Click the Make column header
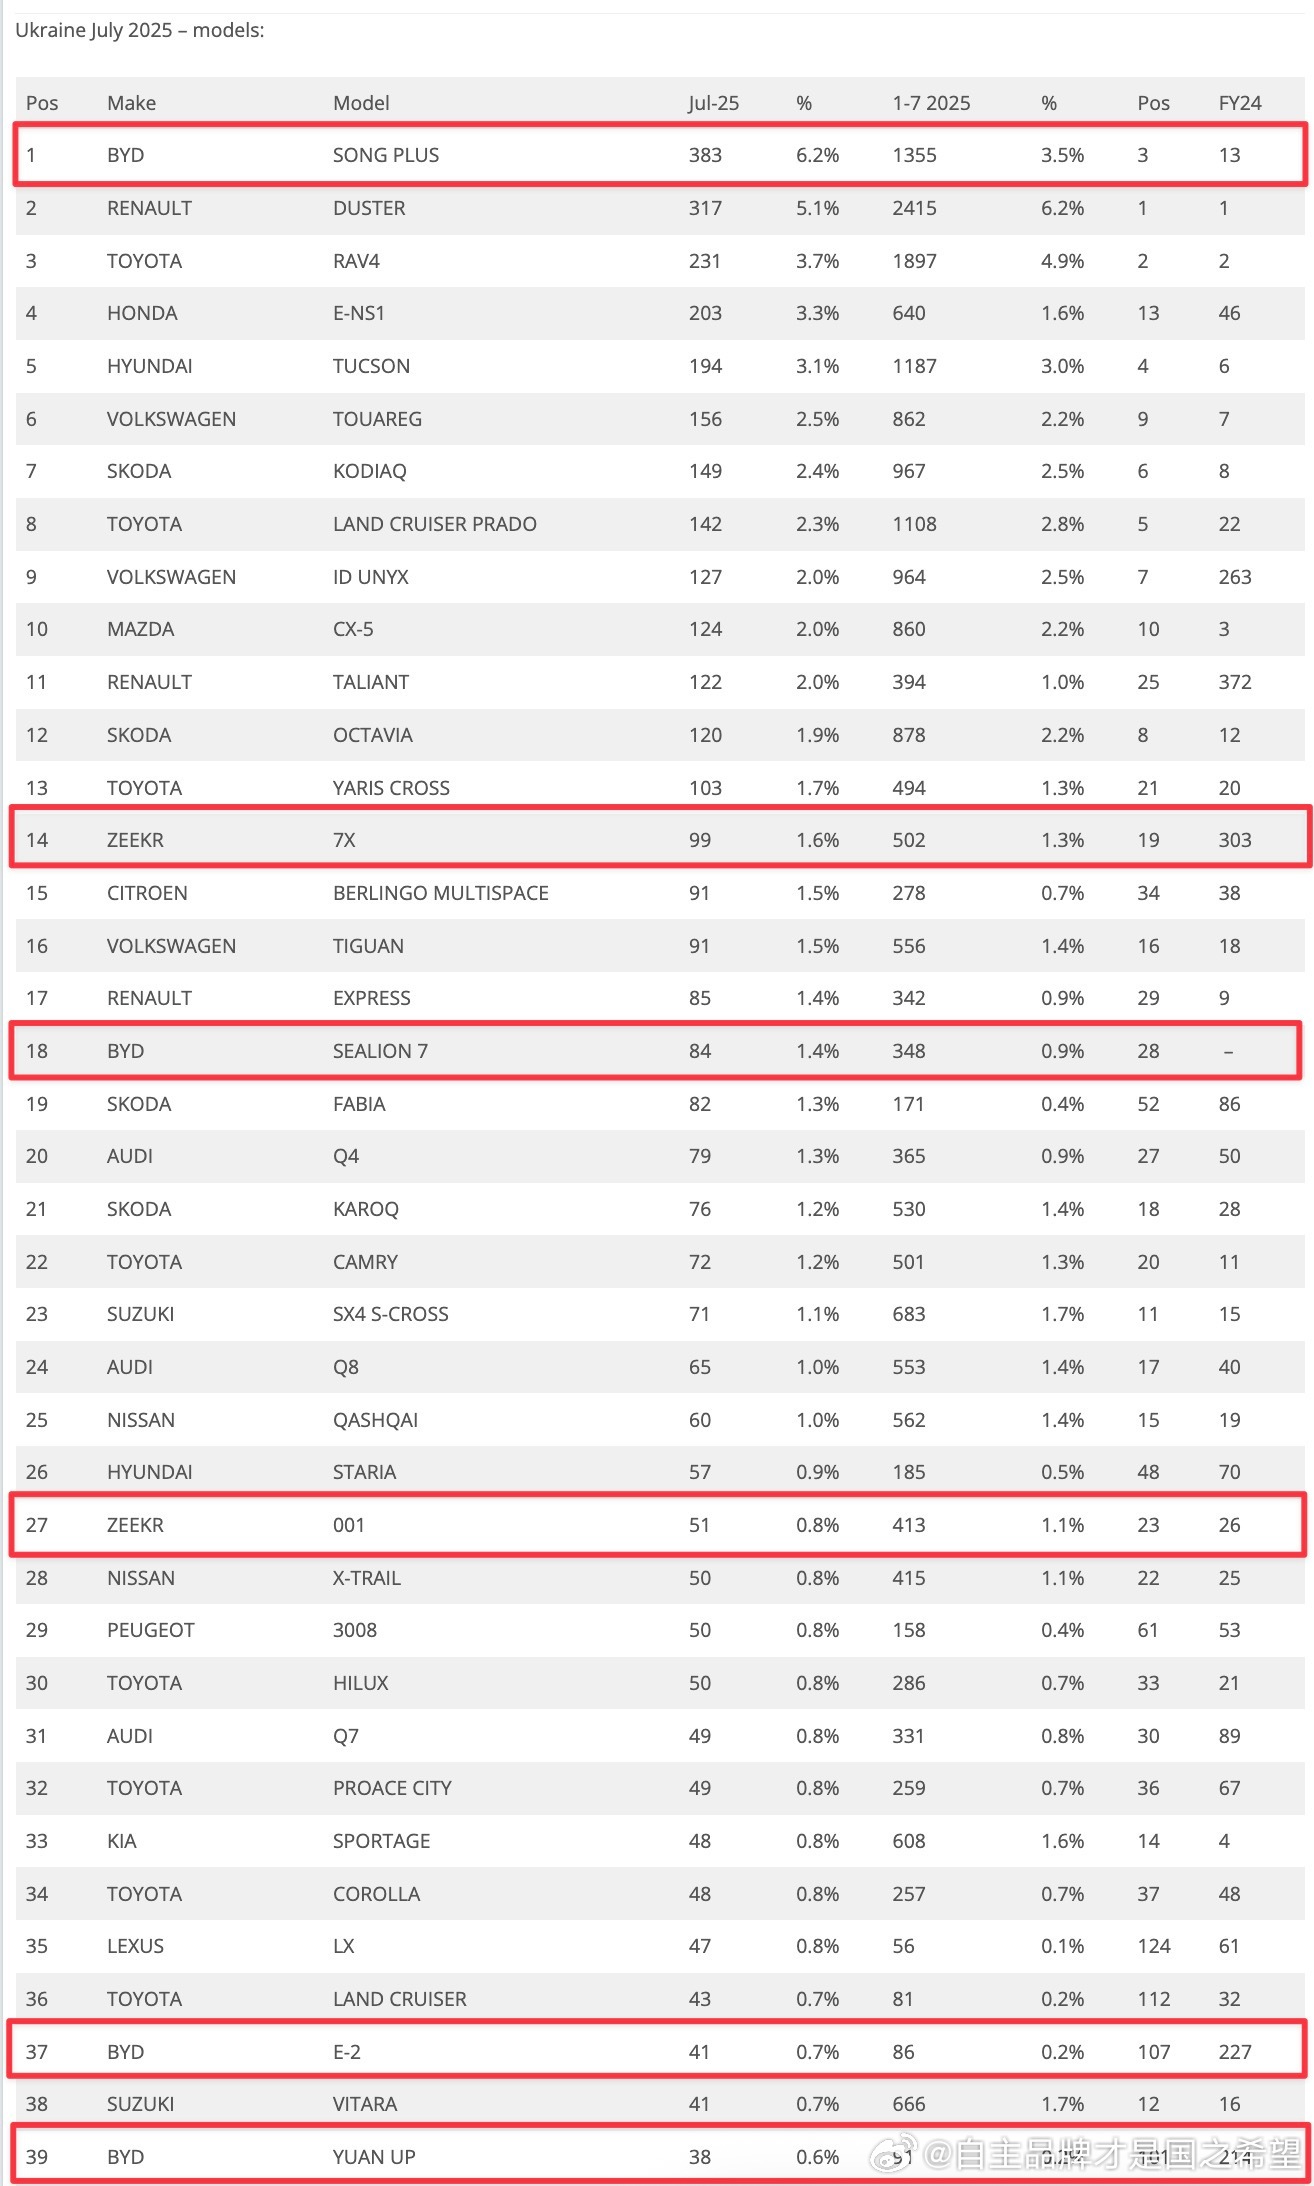Viewport: 1314px width, 2186px height. [x=131, y=103]
